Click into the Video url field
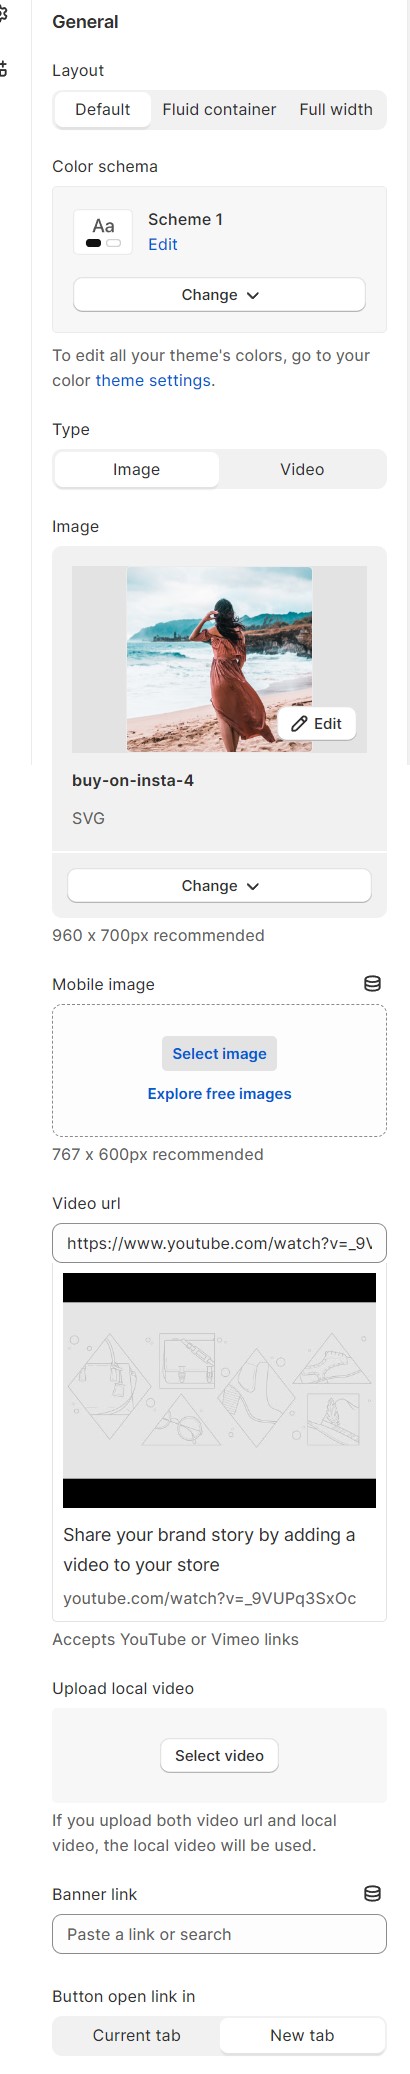This screenshot has height=2074, width=410. pyautogui.click(x=219, y=1244)
